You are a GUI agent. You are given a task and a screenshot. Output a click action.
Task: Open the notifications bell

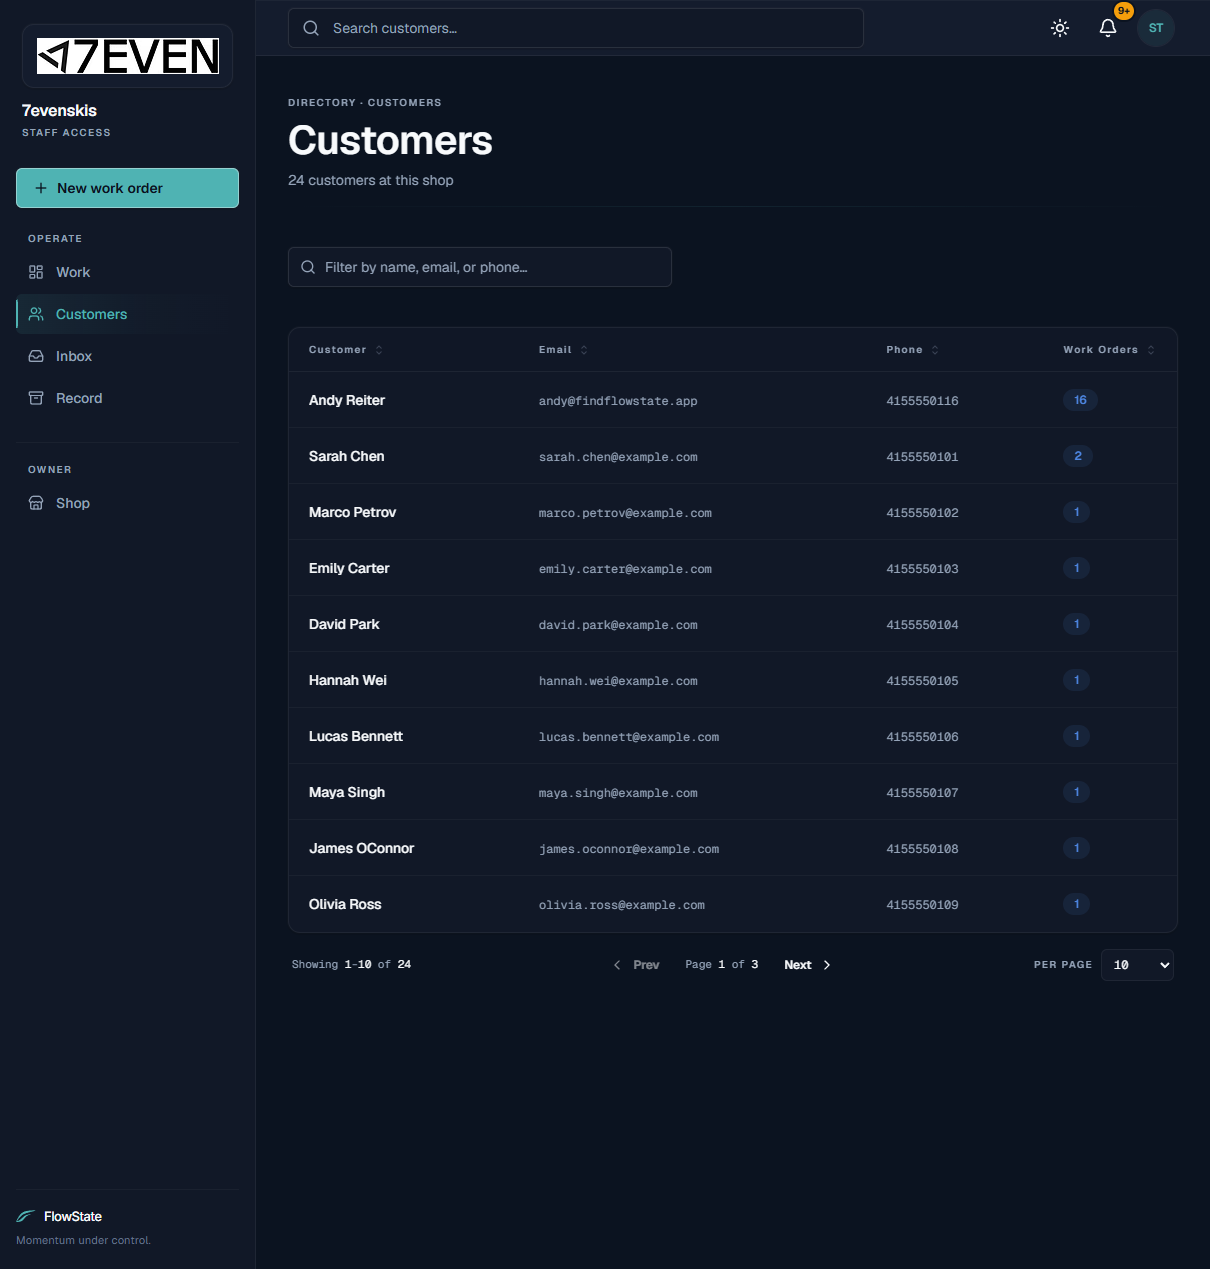pyautogui.click(x=1108, y=28)
